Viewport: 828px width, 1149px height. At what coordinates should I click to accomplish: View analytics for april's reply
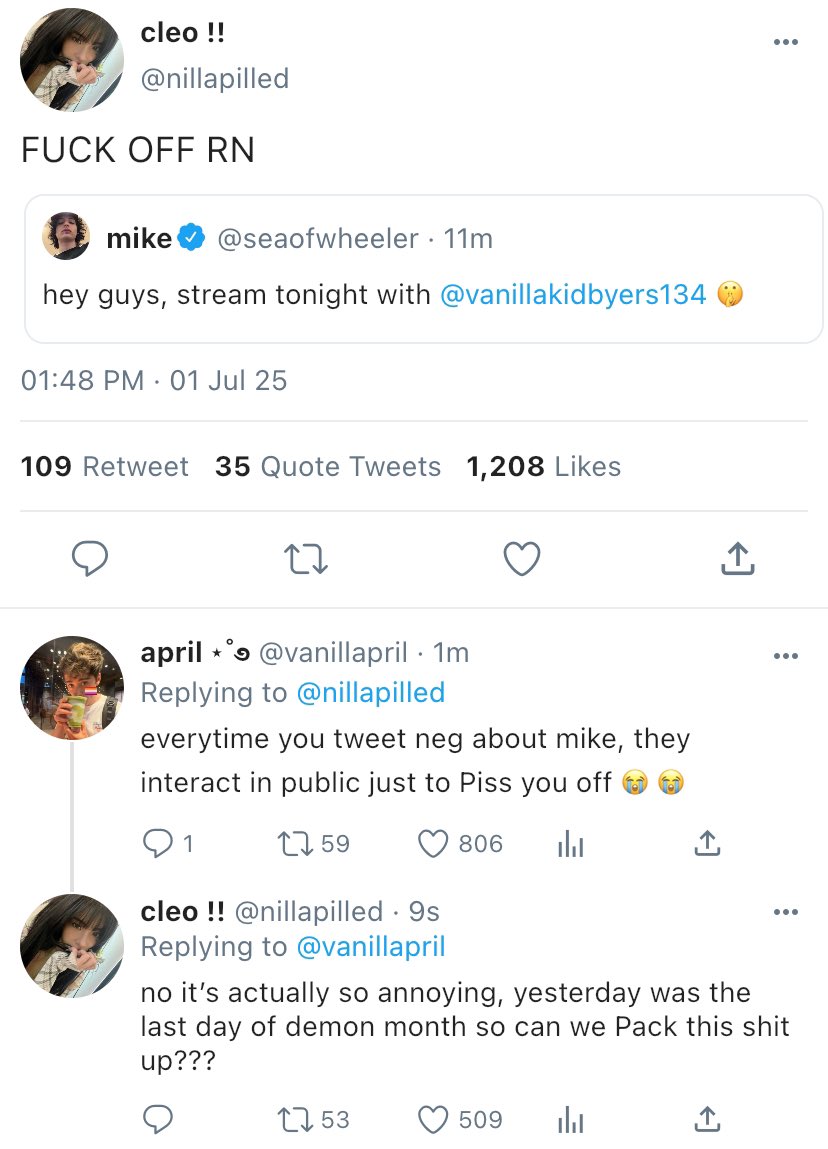point(569,845)
